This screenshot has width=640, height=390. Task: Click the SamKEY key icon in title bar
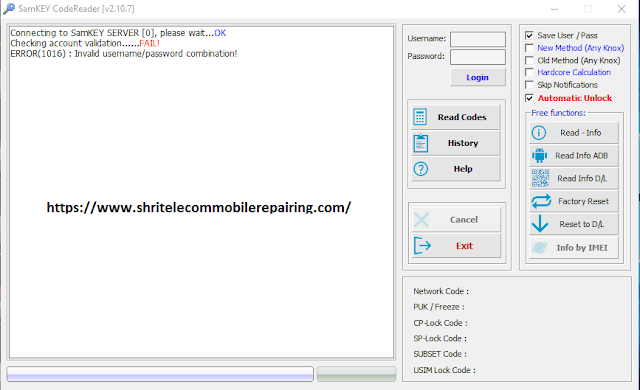coord(9,9)
